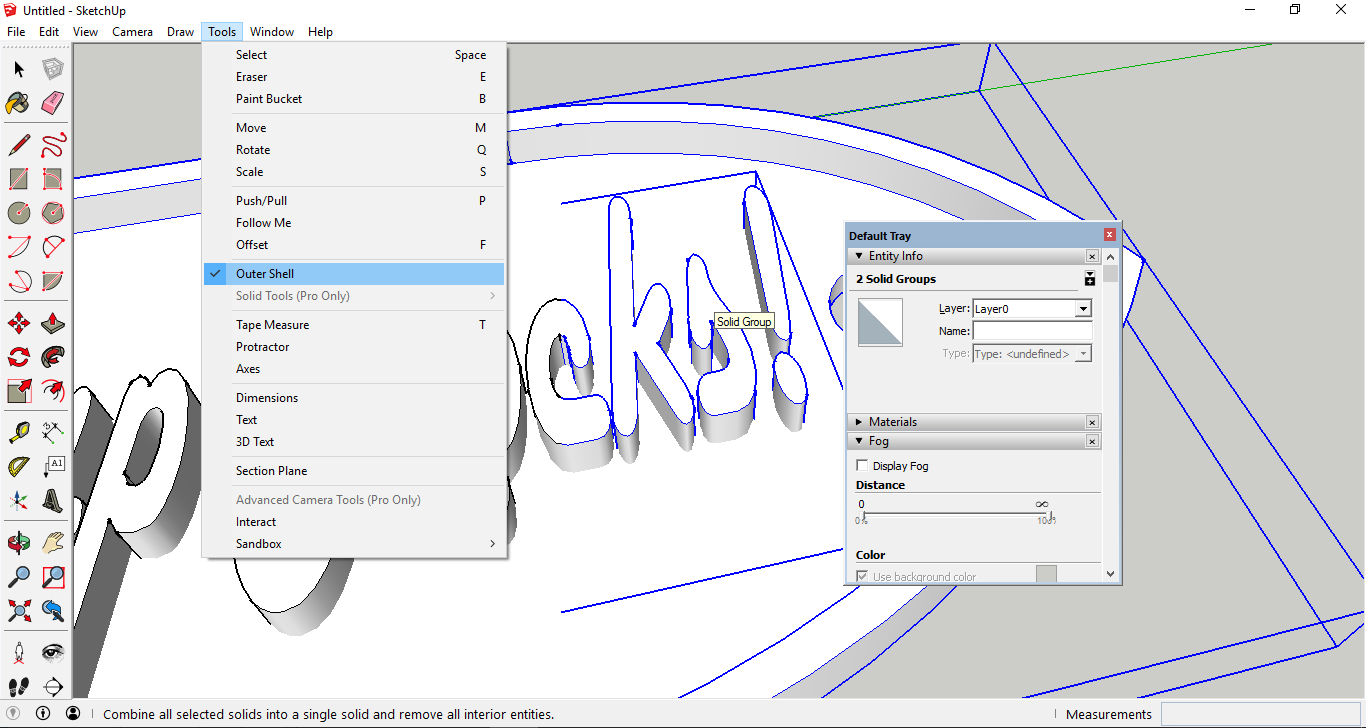
Task: Choose Follow Me from Tools menu
Action: click(x=354, y=223)
